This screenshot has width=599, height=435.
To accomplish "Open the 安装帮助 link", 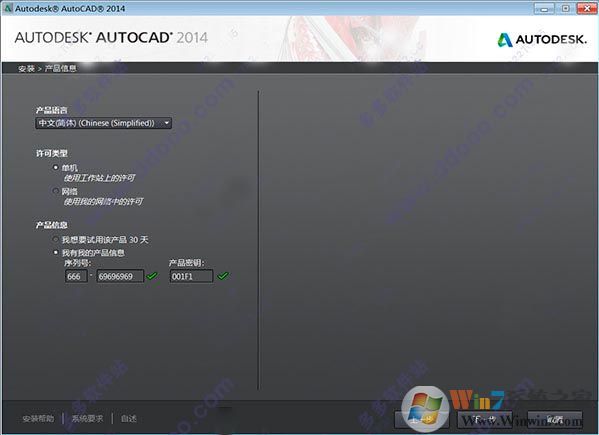I will point(38,419).
